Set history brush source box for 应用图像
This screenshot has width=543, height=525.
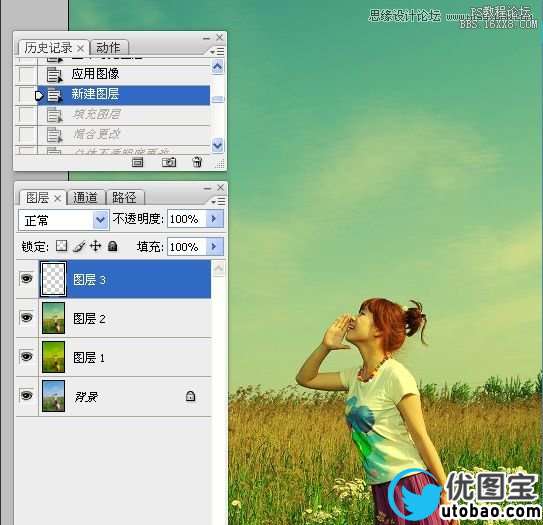click(26, 74)
